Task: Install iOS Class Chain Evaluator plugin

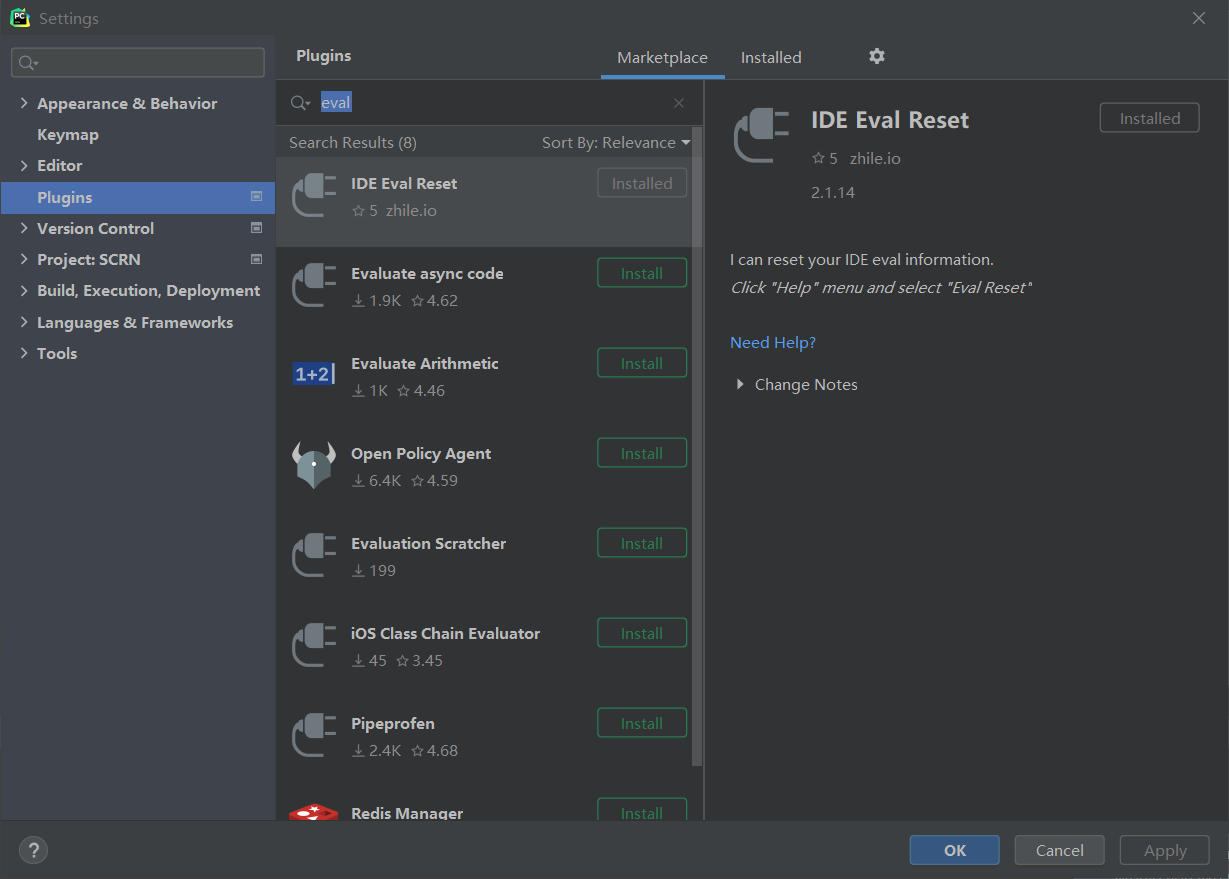Action: coord(642,633)
